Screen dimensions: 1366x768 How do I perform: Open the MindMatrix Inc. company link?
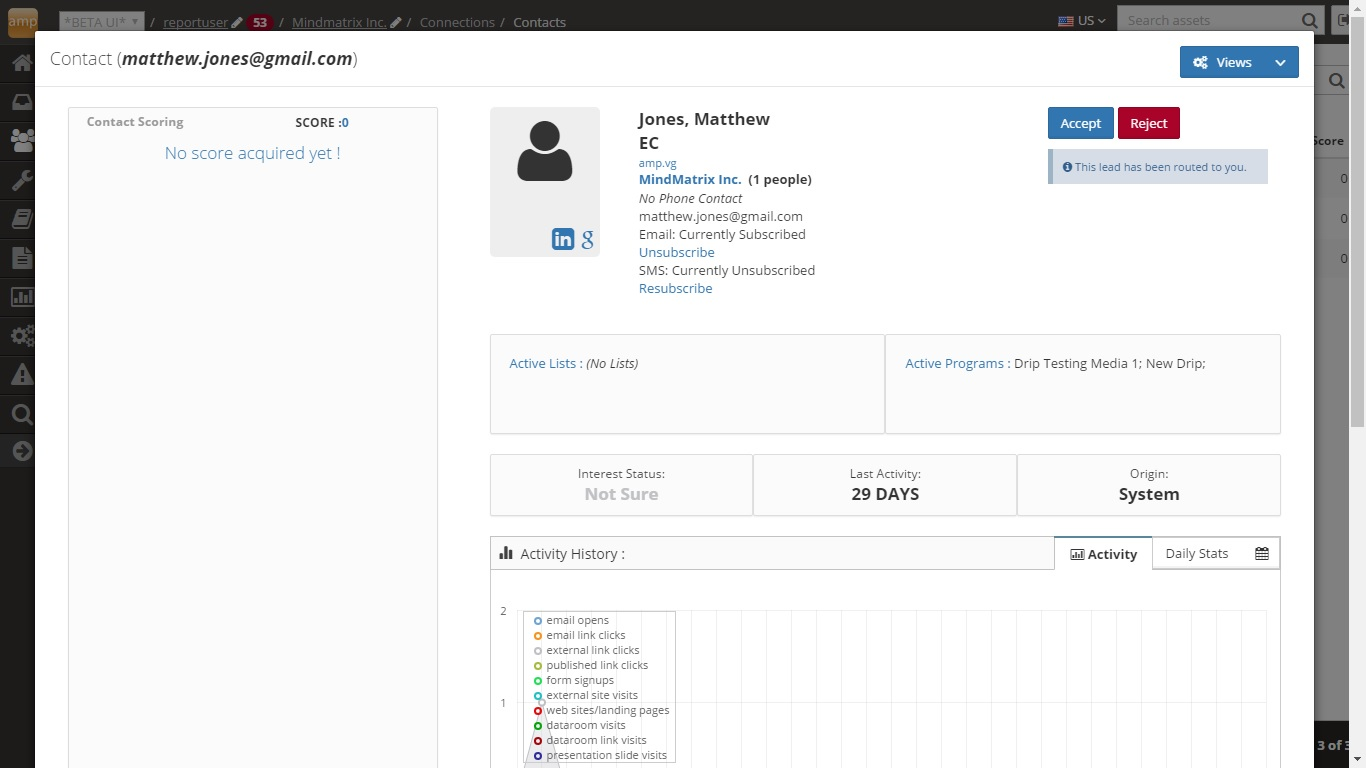pyautogui.click(x=690, y=180)
